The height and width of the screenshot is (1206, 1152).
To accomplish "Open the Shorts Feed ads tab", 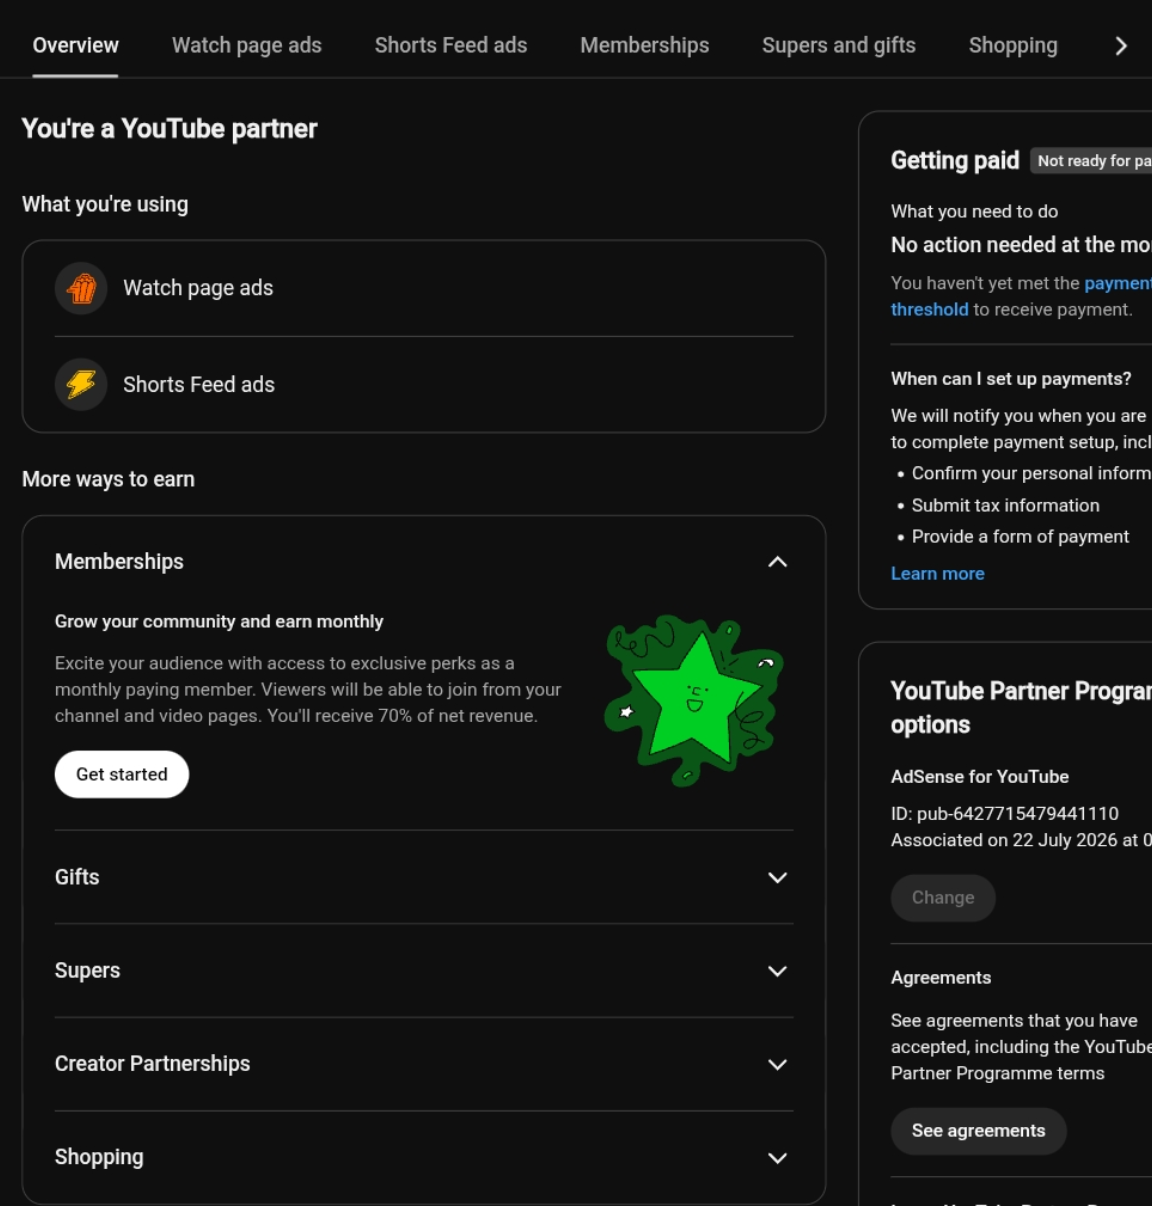I will click(x=451, y=45).
